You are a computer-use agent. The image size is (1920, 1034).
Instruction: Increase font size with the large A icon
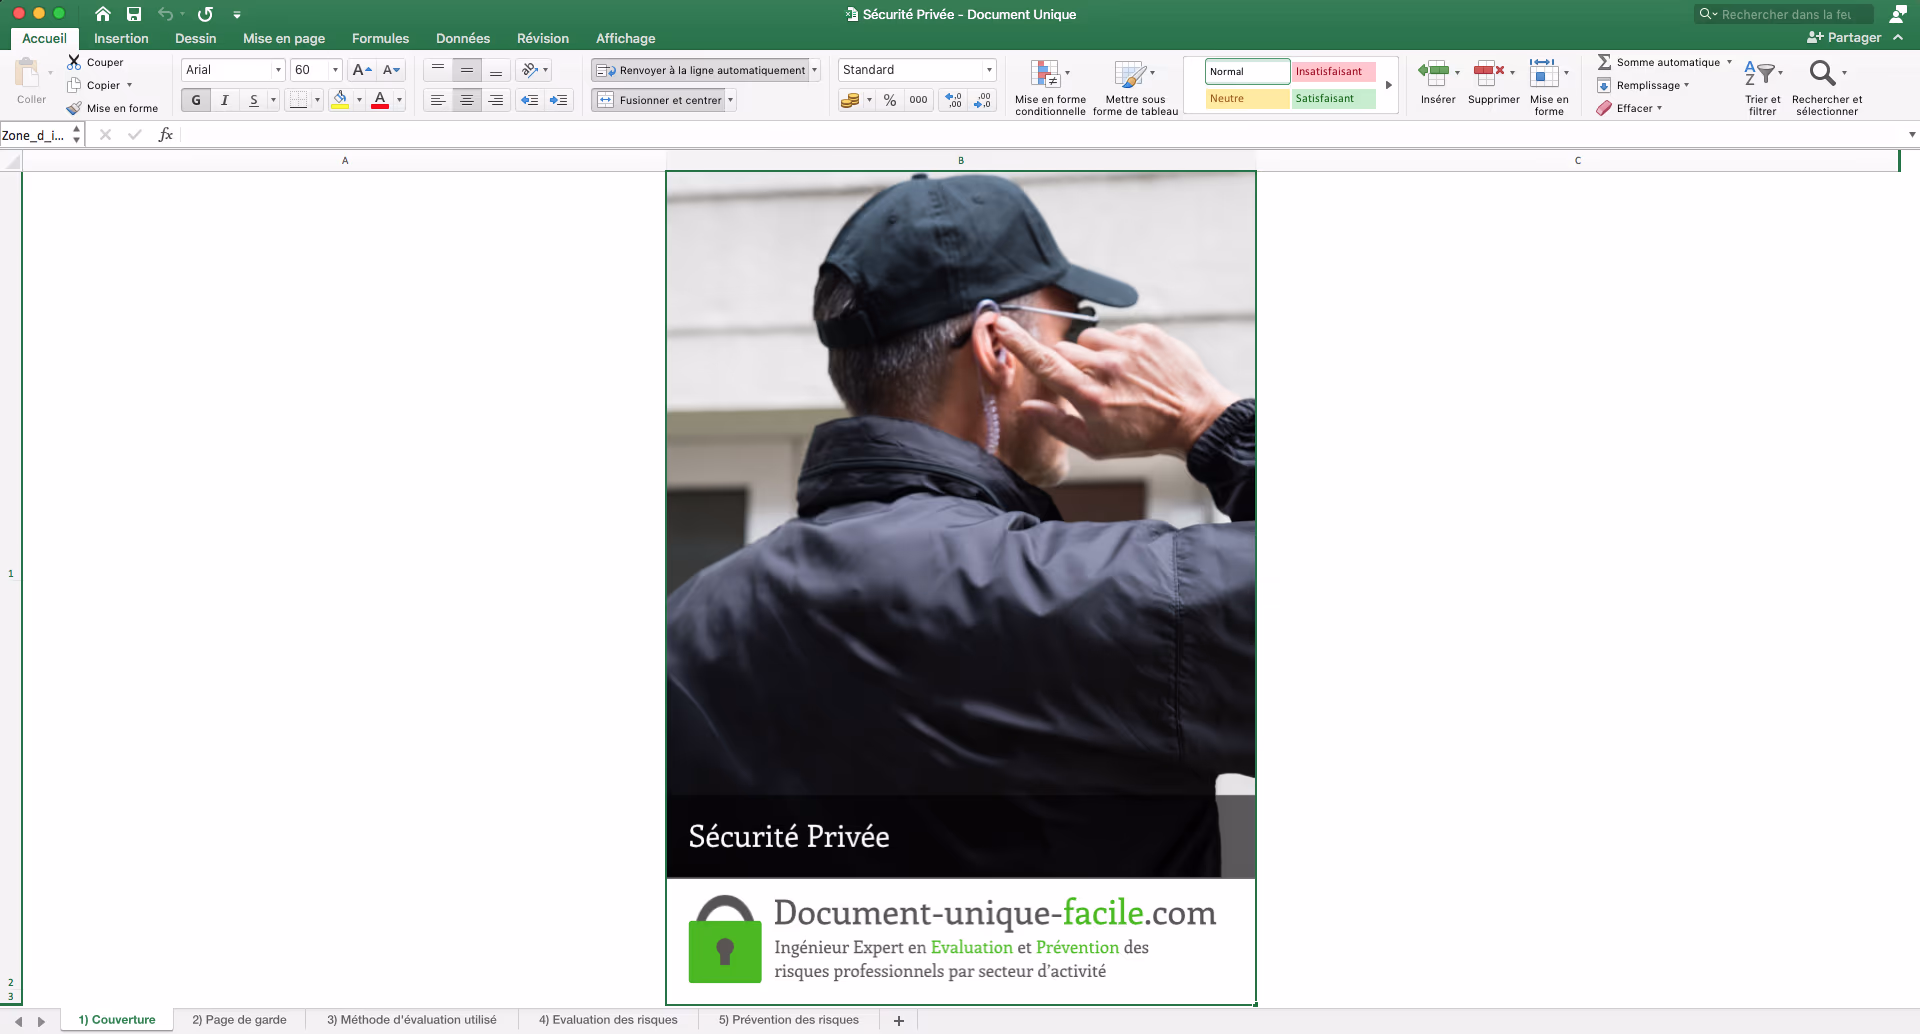pos(362,70)
